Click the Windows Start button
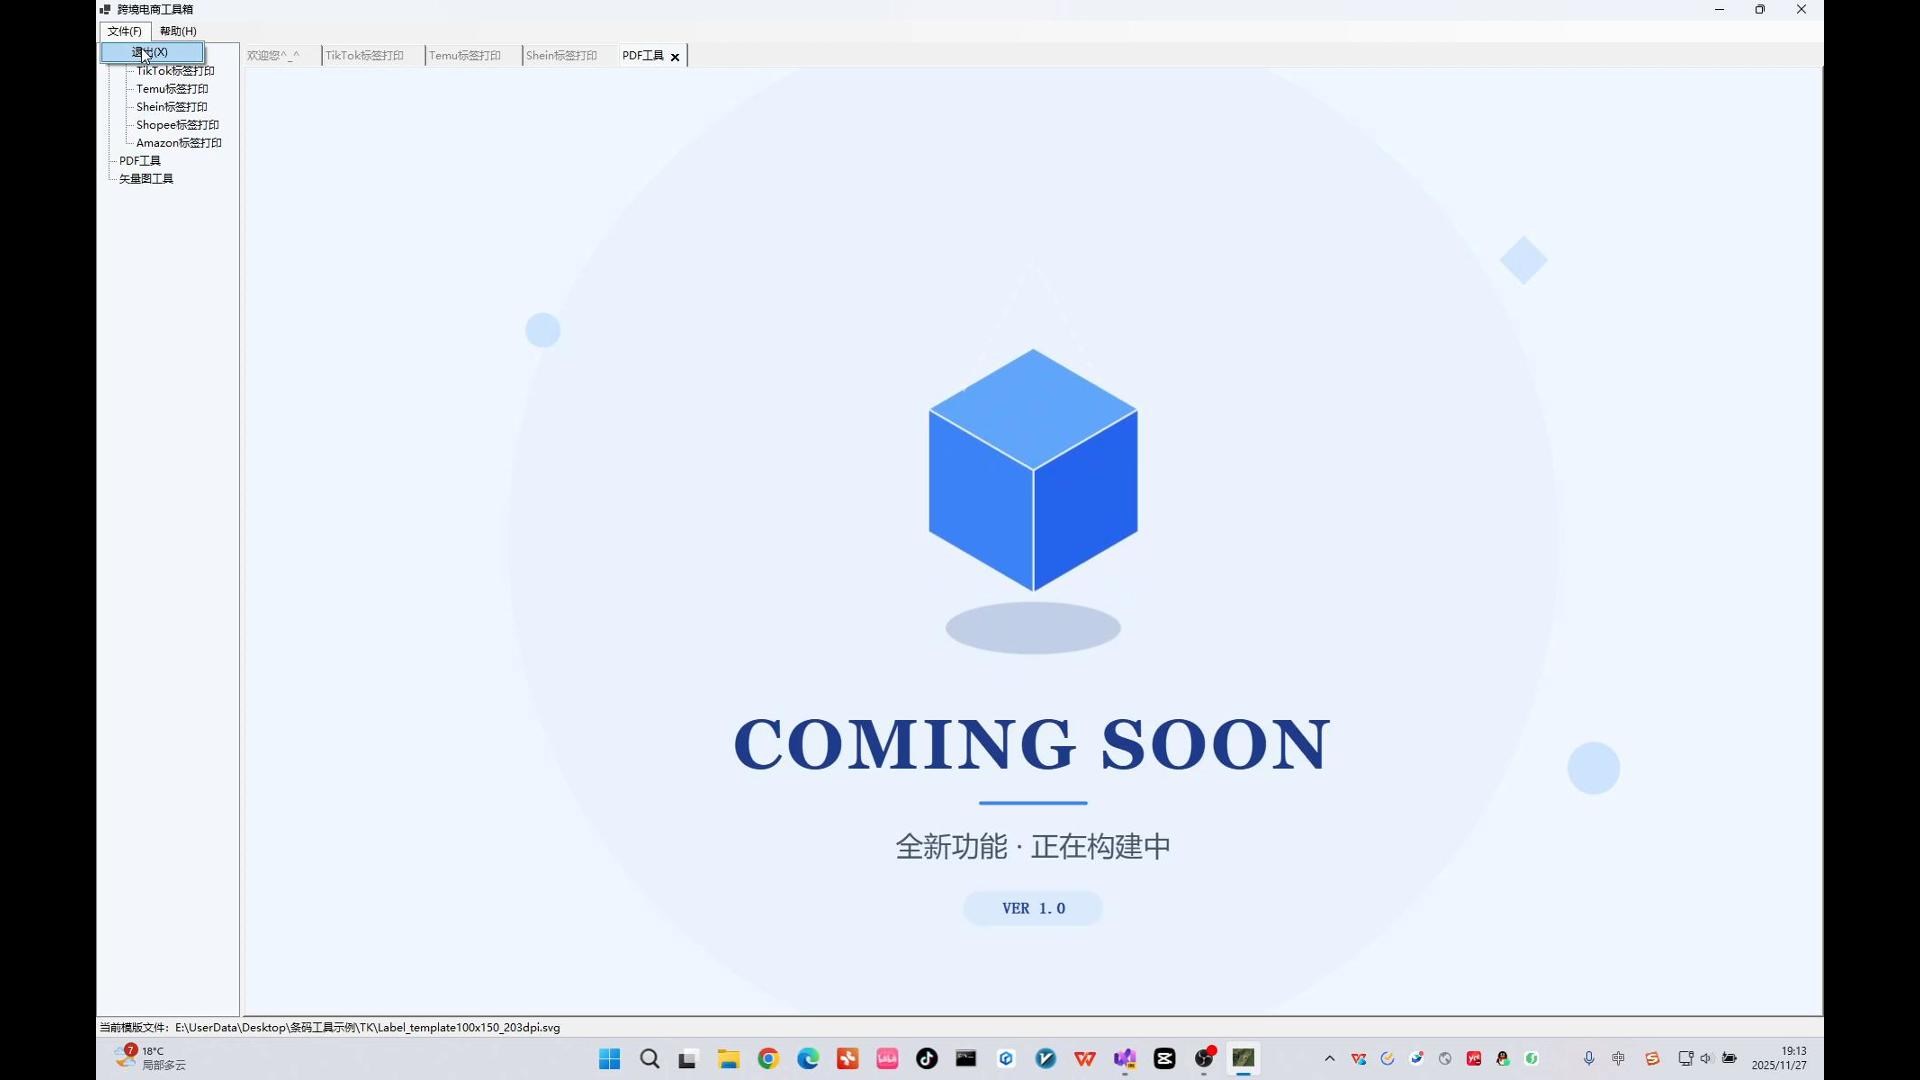The width and height of the screenshot is (1920, 1080). pos(609,1059)
